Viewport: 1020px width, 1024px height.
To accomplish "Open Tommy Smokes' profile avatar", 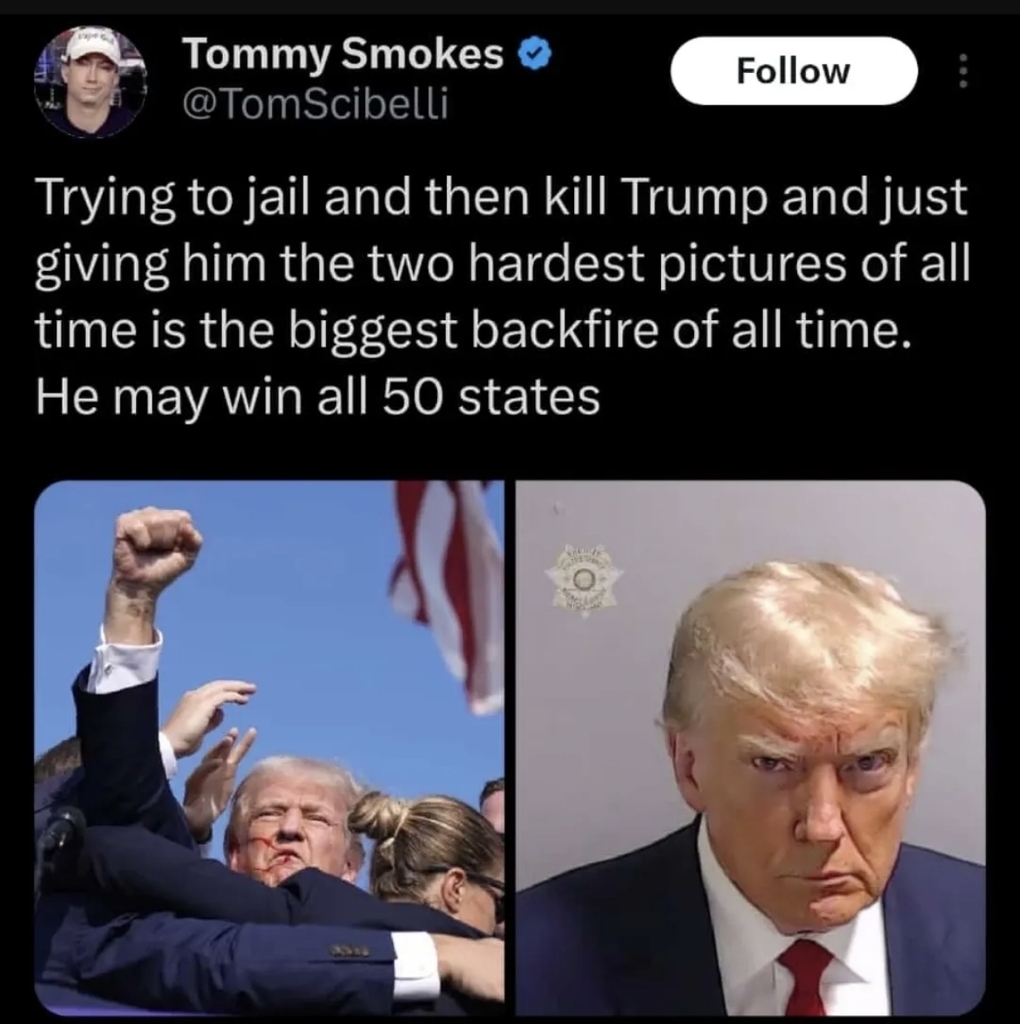I will click(x=91, y=81).
